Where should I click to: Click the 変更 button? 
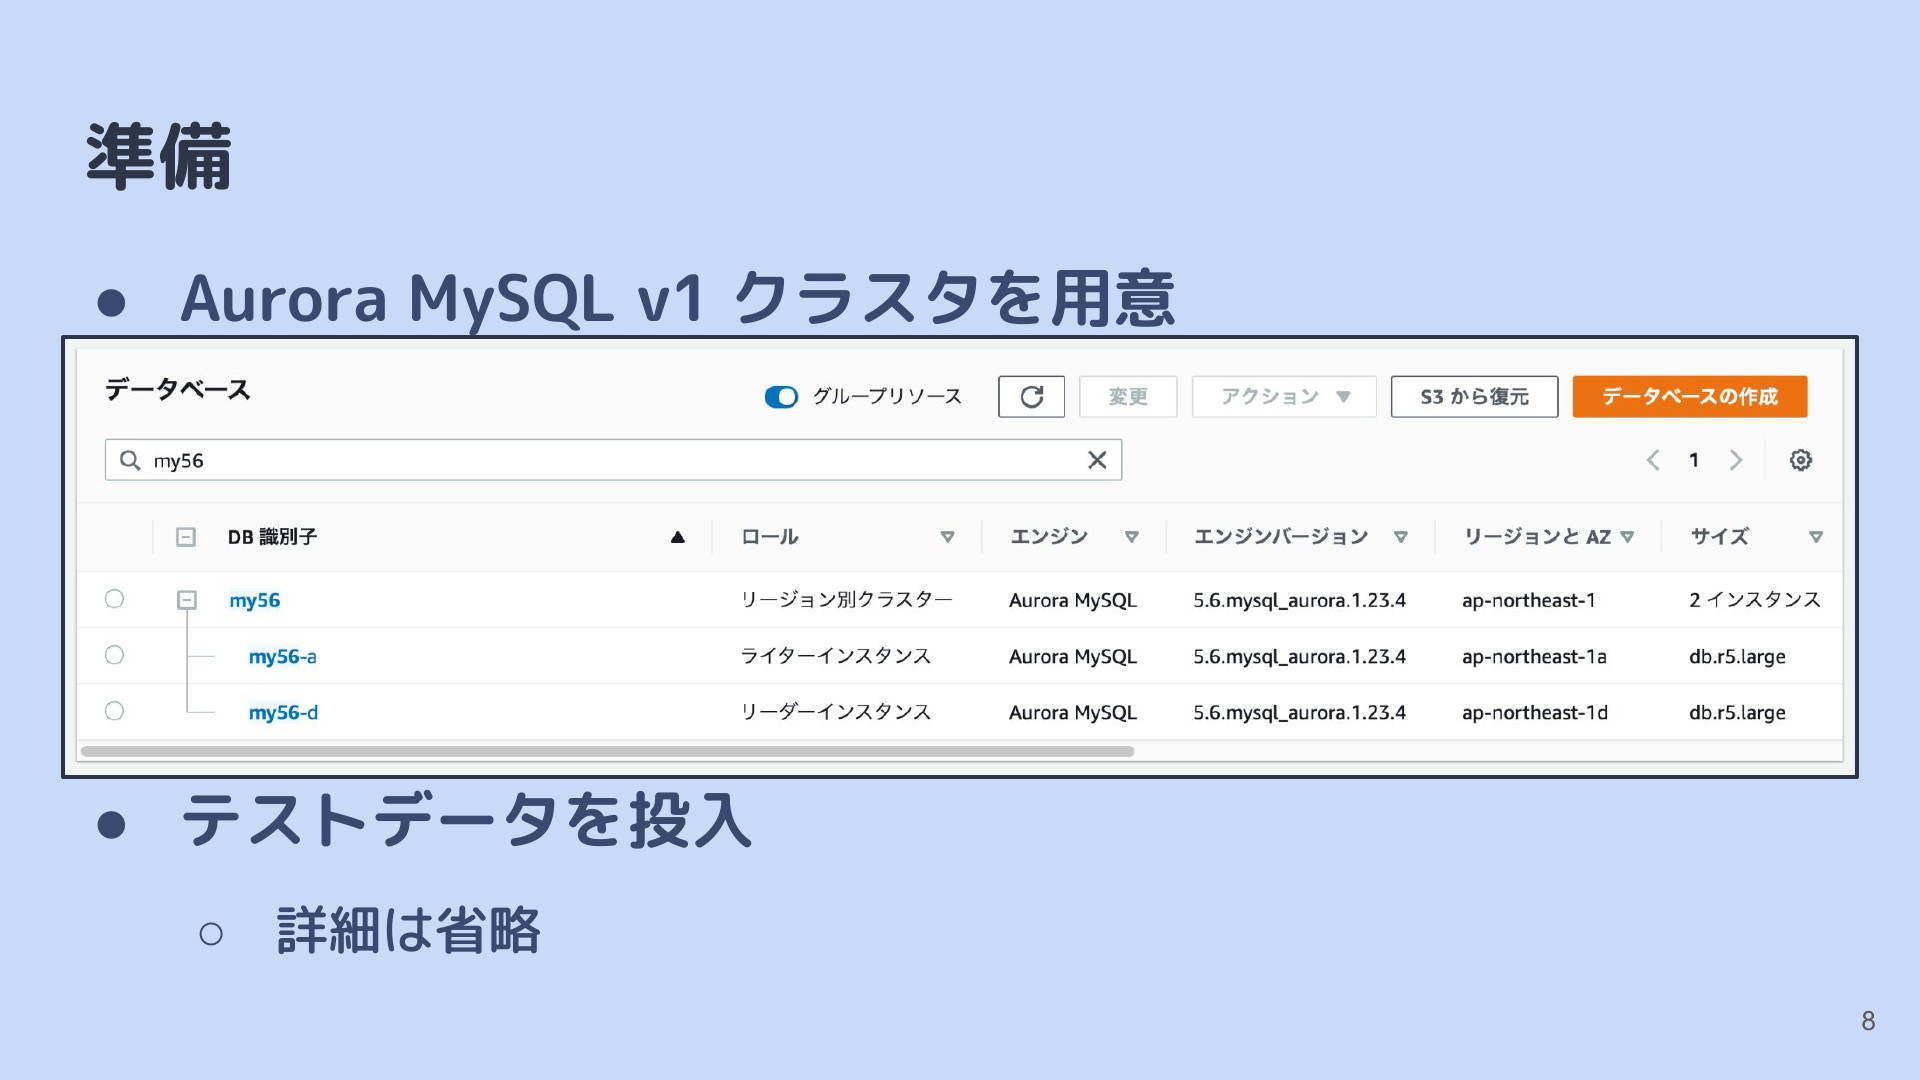(1128, 397)
